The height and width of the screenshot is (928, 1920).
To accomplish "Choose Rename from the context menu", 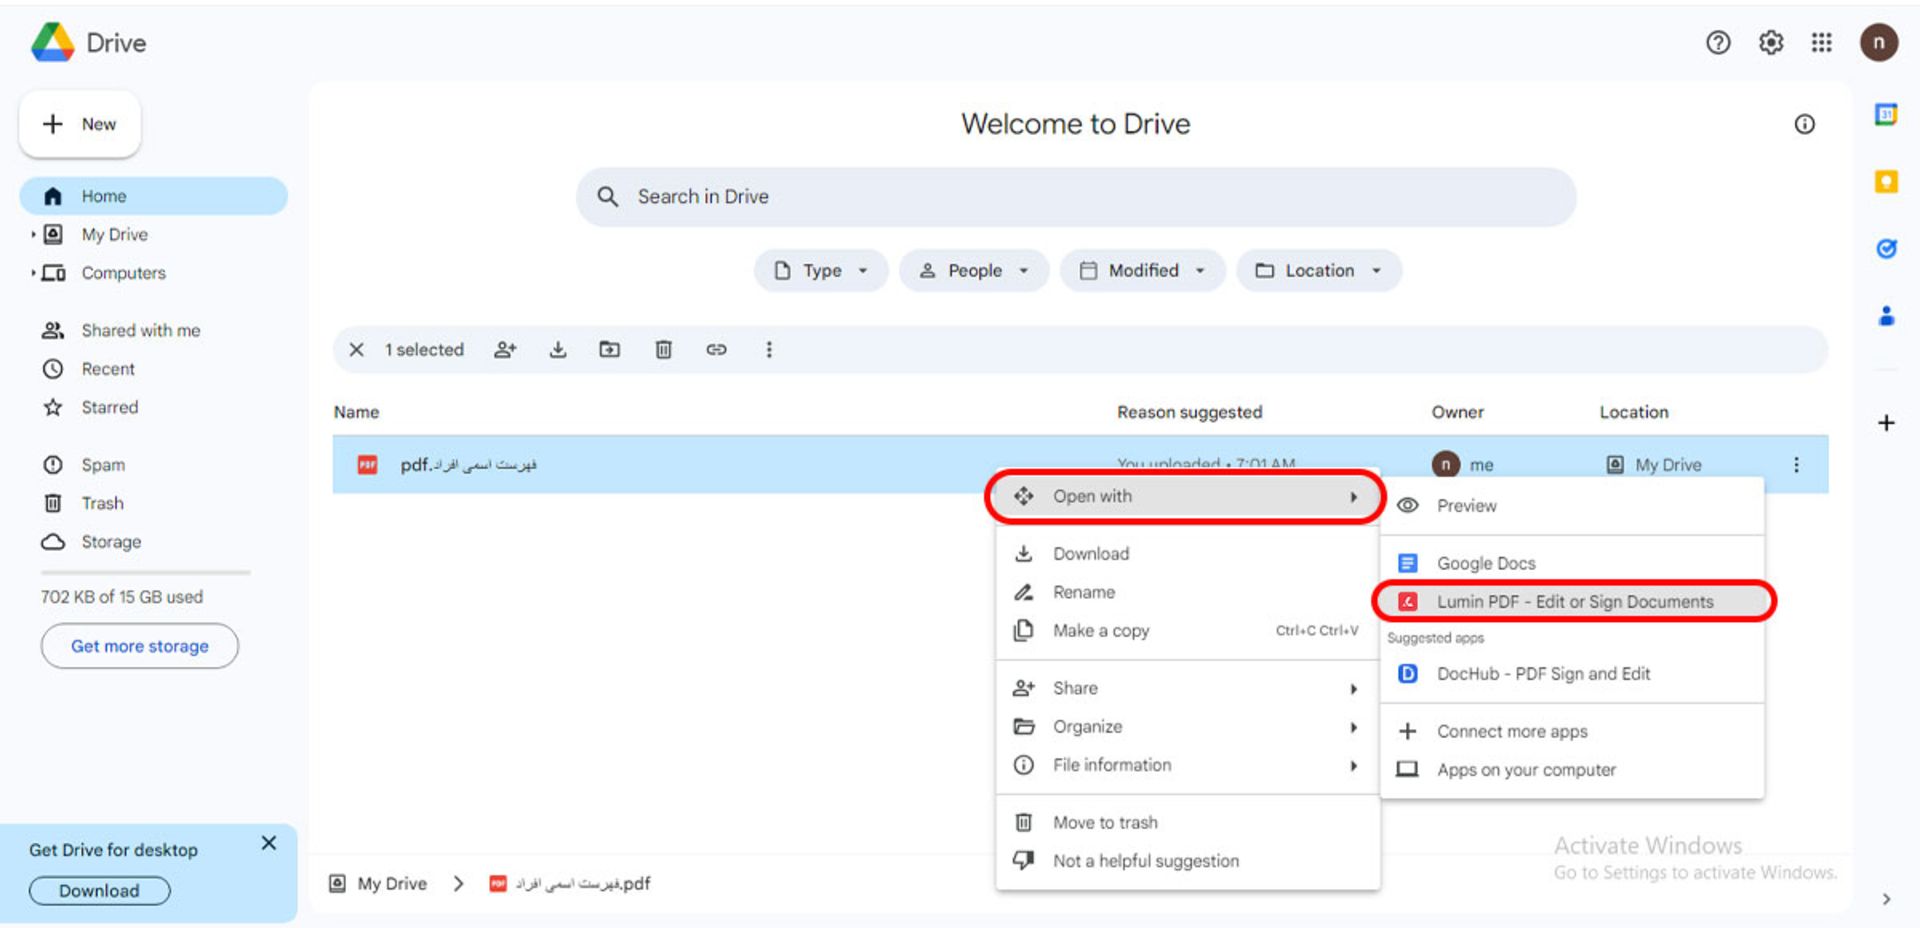I will [1188, 592].
